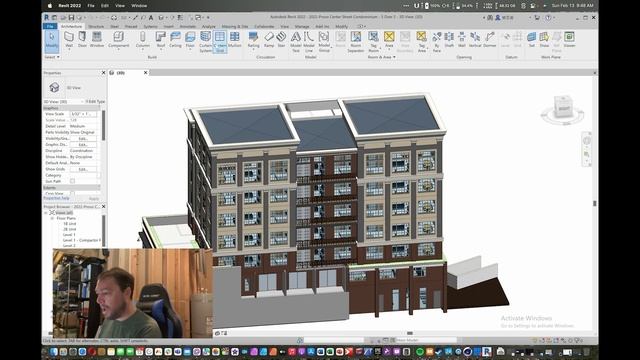Select the Window tool
Screen dimensions: 640x360
click(97, 40)
